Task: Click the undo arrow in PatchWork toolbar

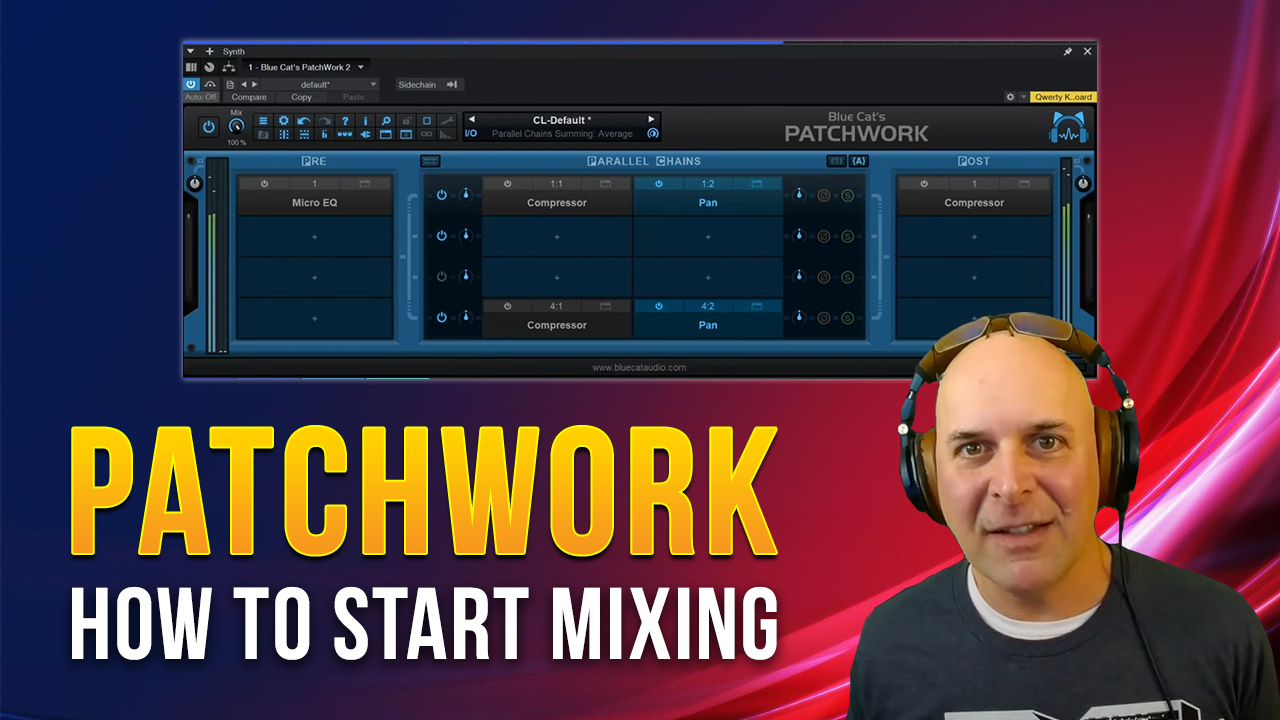Action: [304, 121]
